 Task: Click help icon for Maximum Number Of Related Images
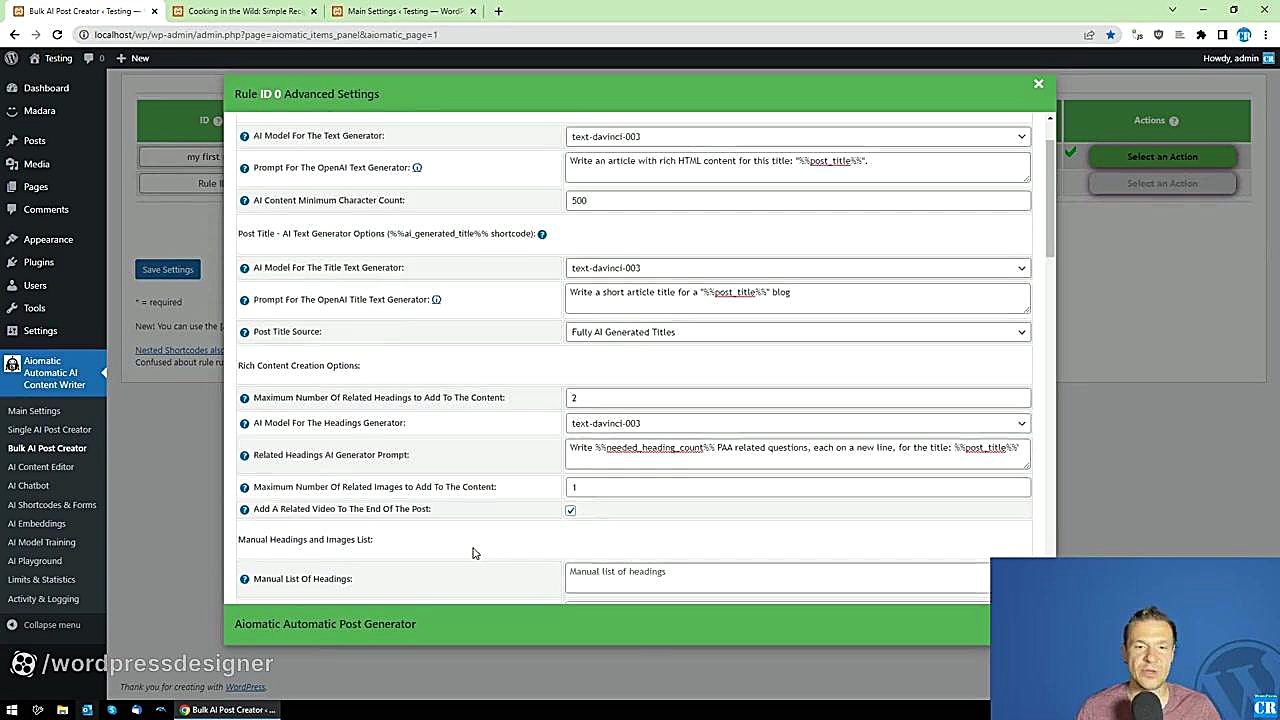[244, 487]
